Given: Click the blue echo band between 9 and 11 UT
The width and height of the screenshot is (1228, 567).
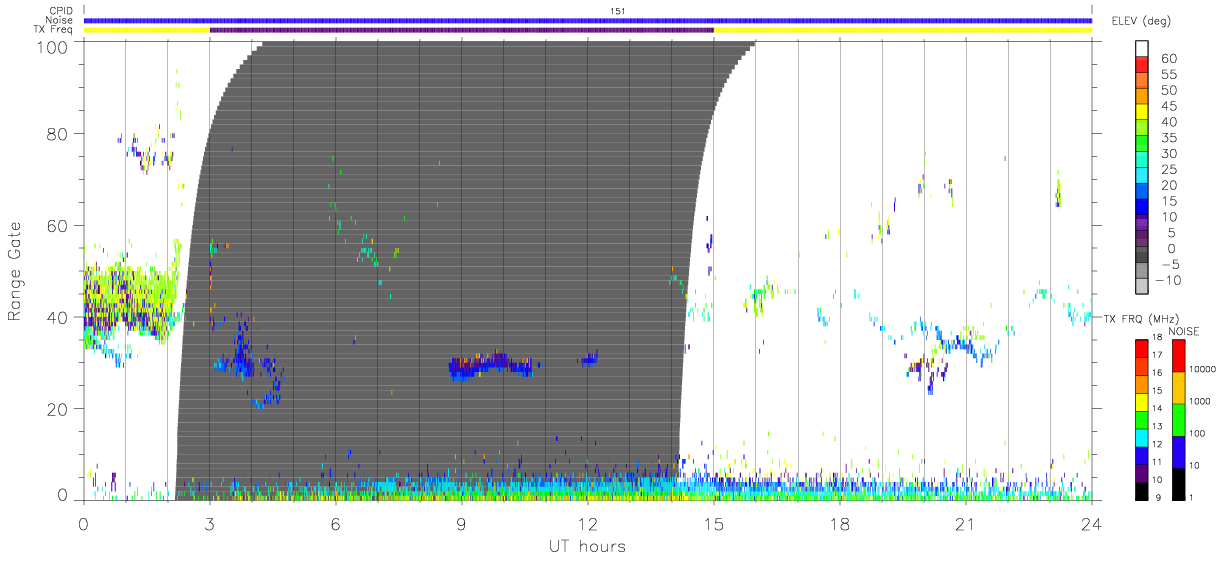Looking at the screenshot, I should pos(492,366).
